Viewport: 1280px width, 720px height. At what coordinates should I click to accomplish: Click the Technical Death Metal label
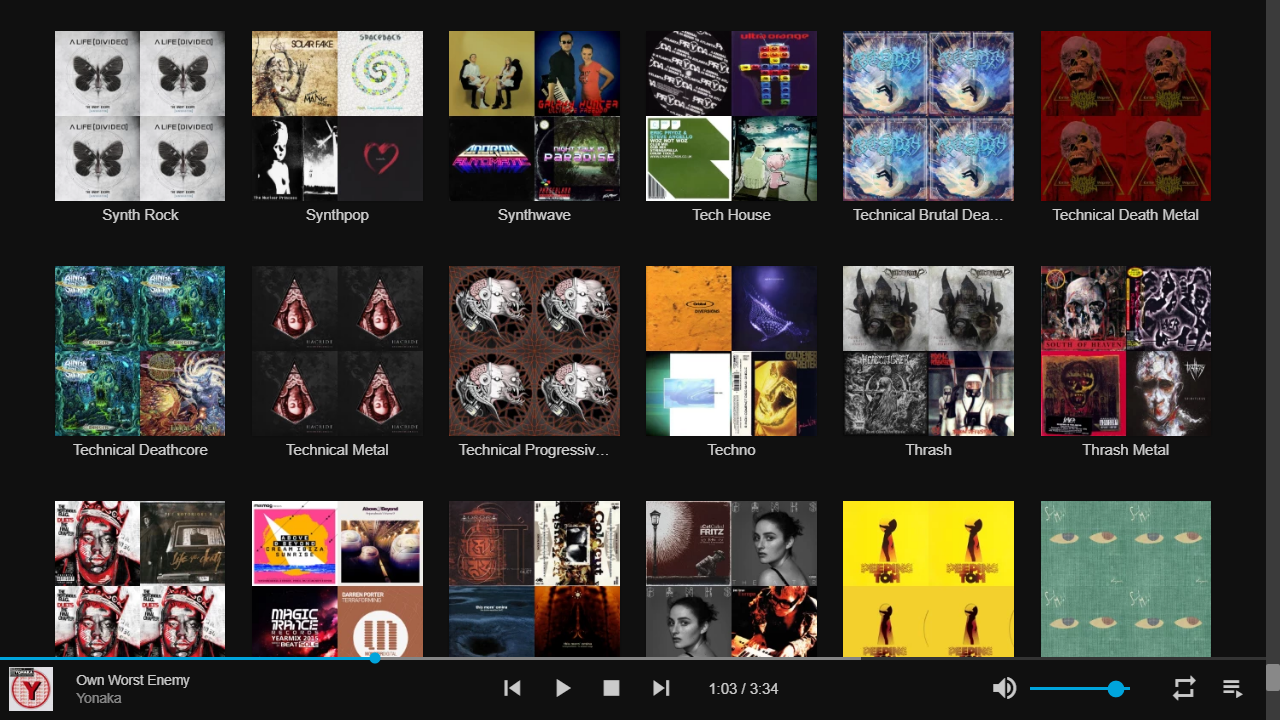point(1126,215)
